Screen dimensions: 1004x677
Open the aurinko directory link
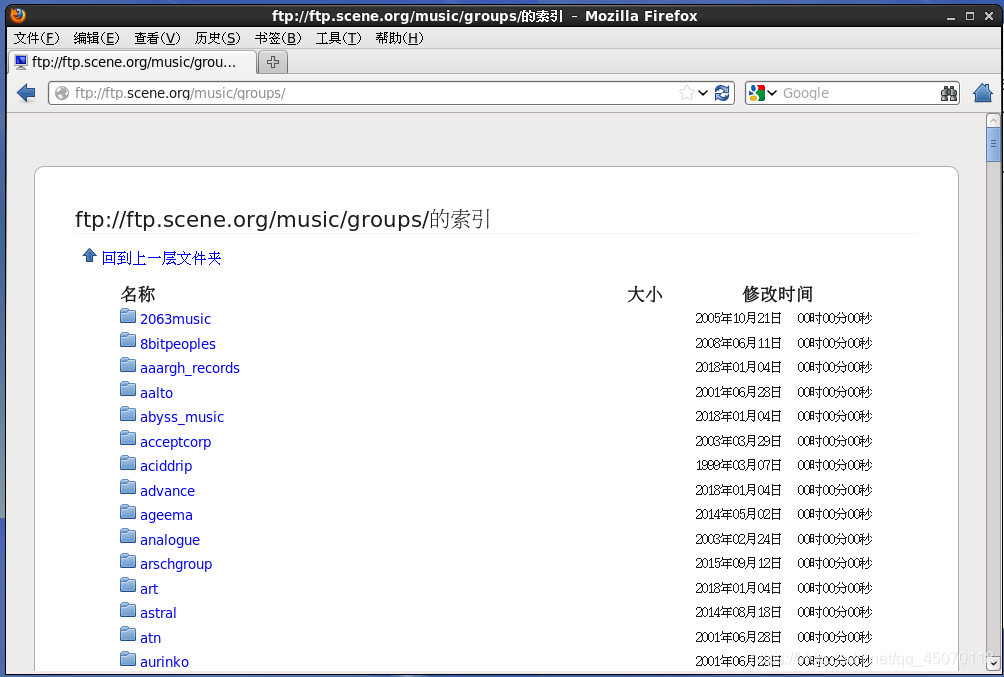[x=165, y=662]
